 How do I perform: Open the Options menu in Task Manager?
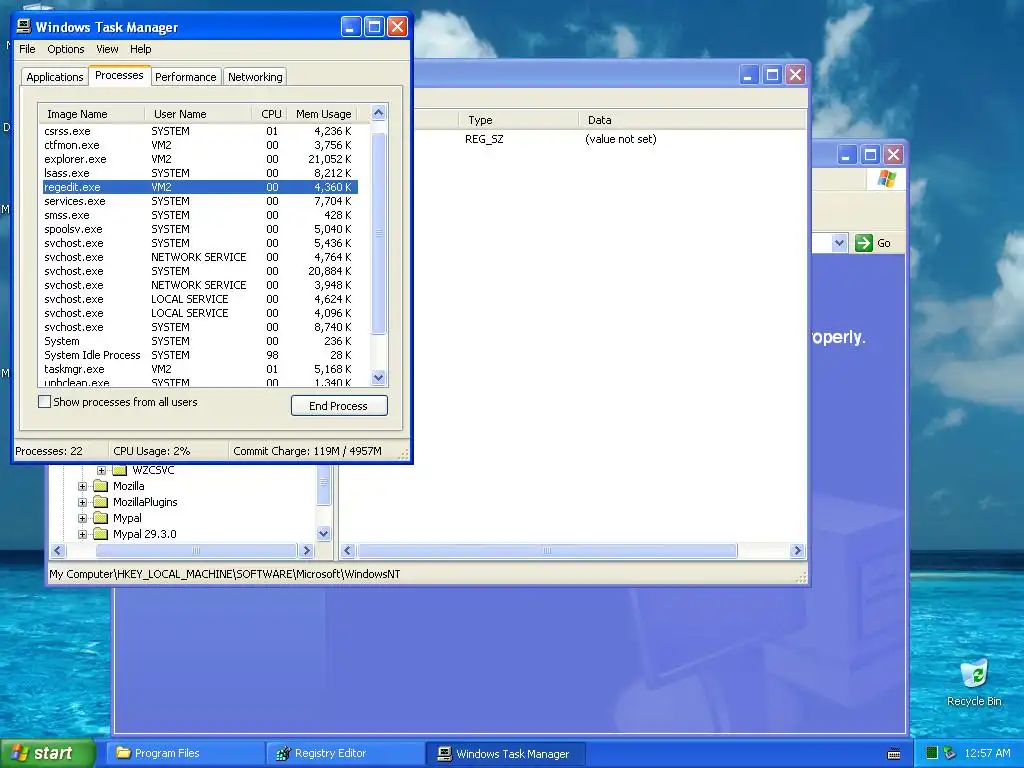pos(65,49)
